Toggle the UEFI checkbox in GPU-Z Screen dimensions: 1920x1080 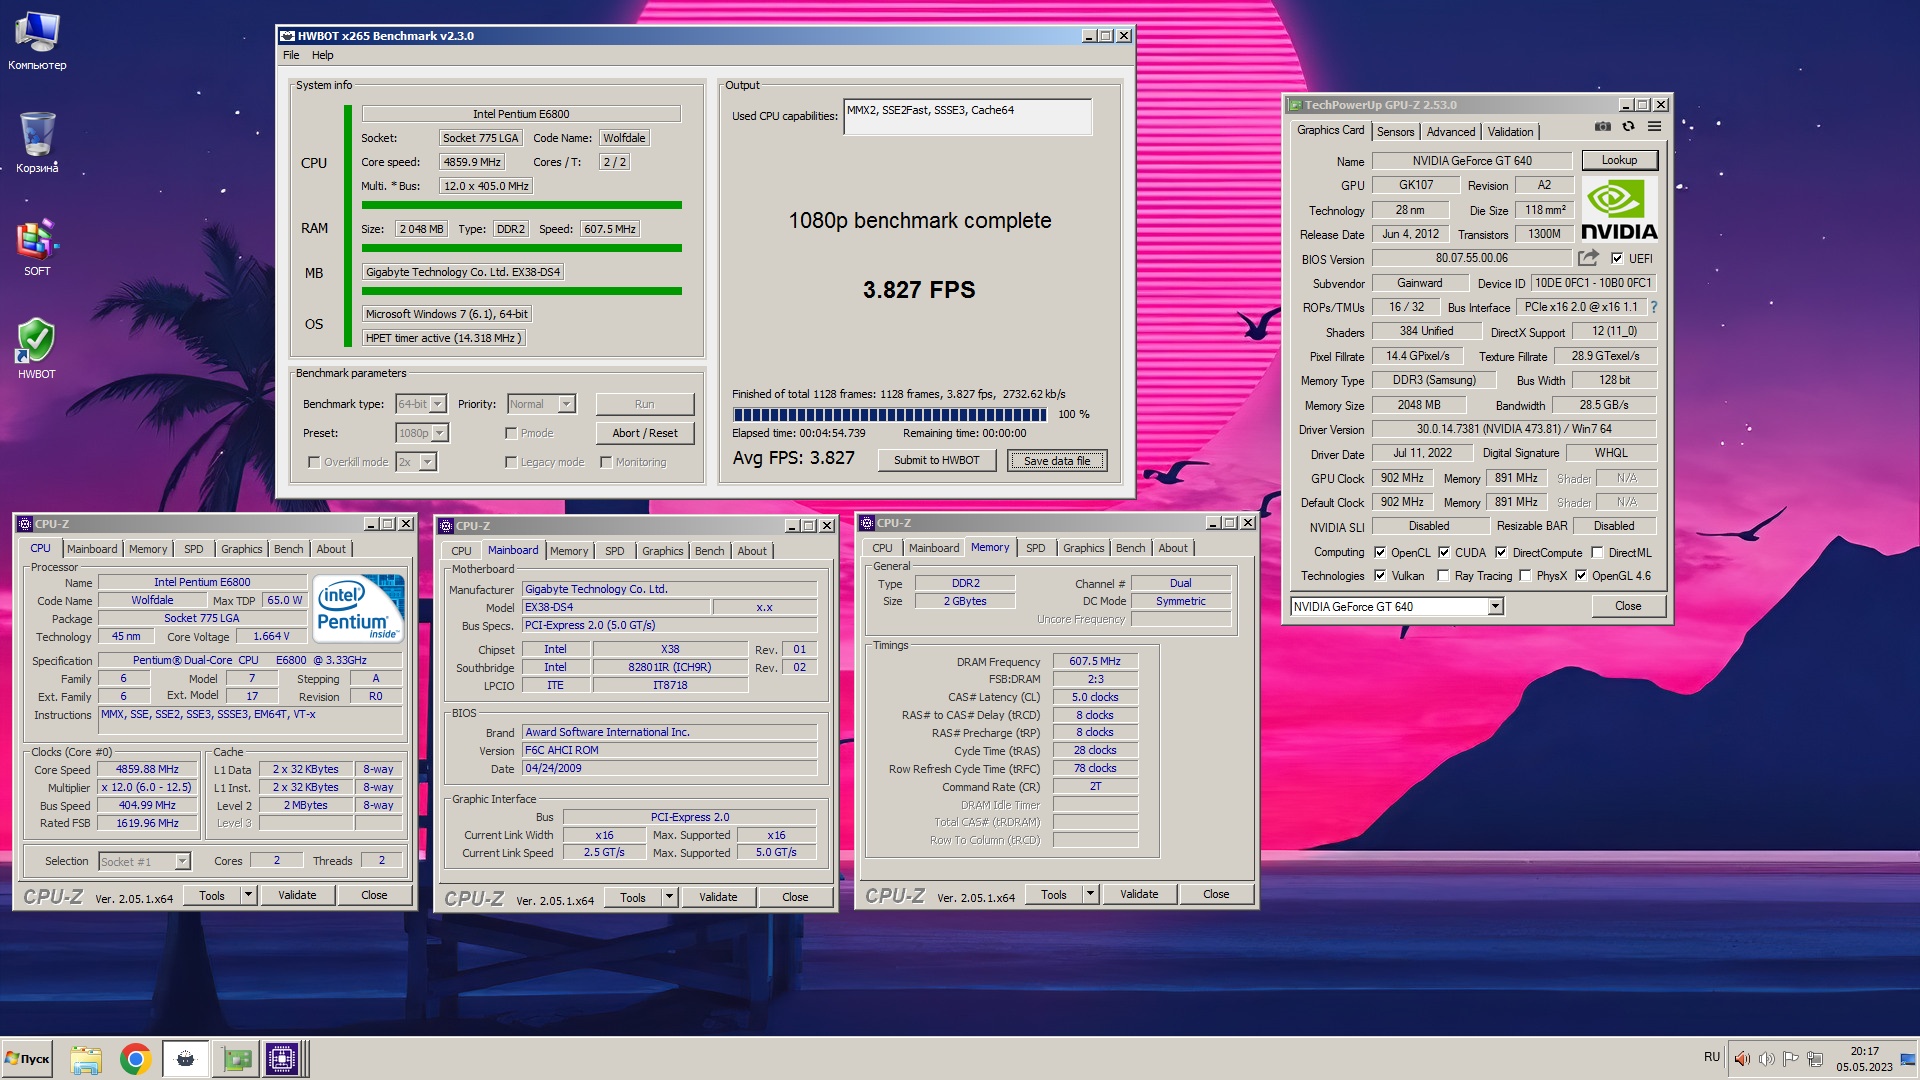click(x=1617, y=258)
